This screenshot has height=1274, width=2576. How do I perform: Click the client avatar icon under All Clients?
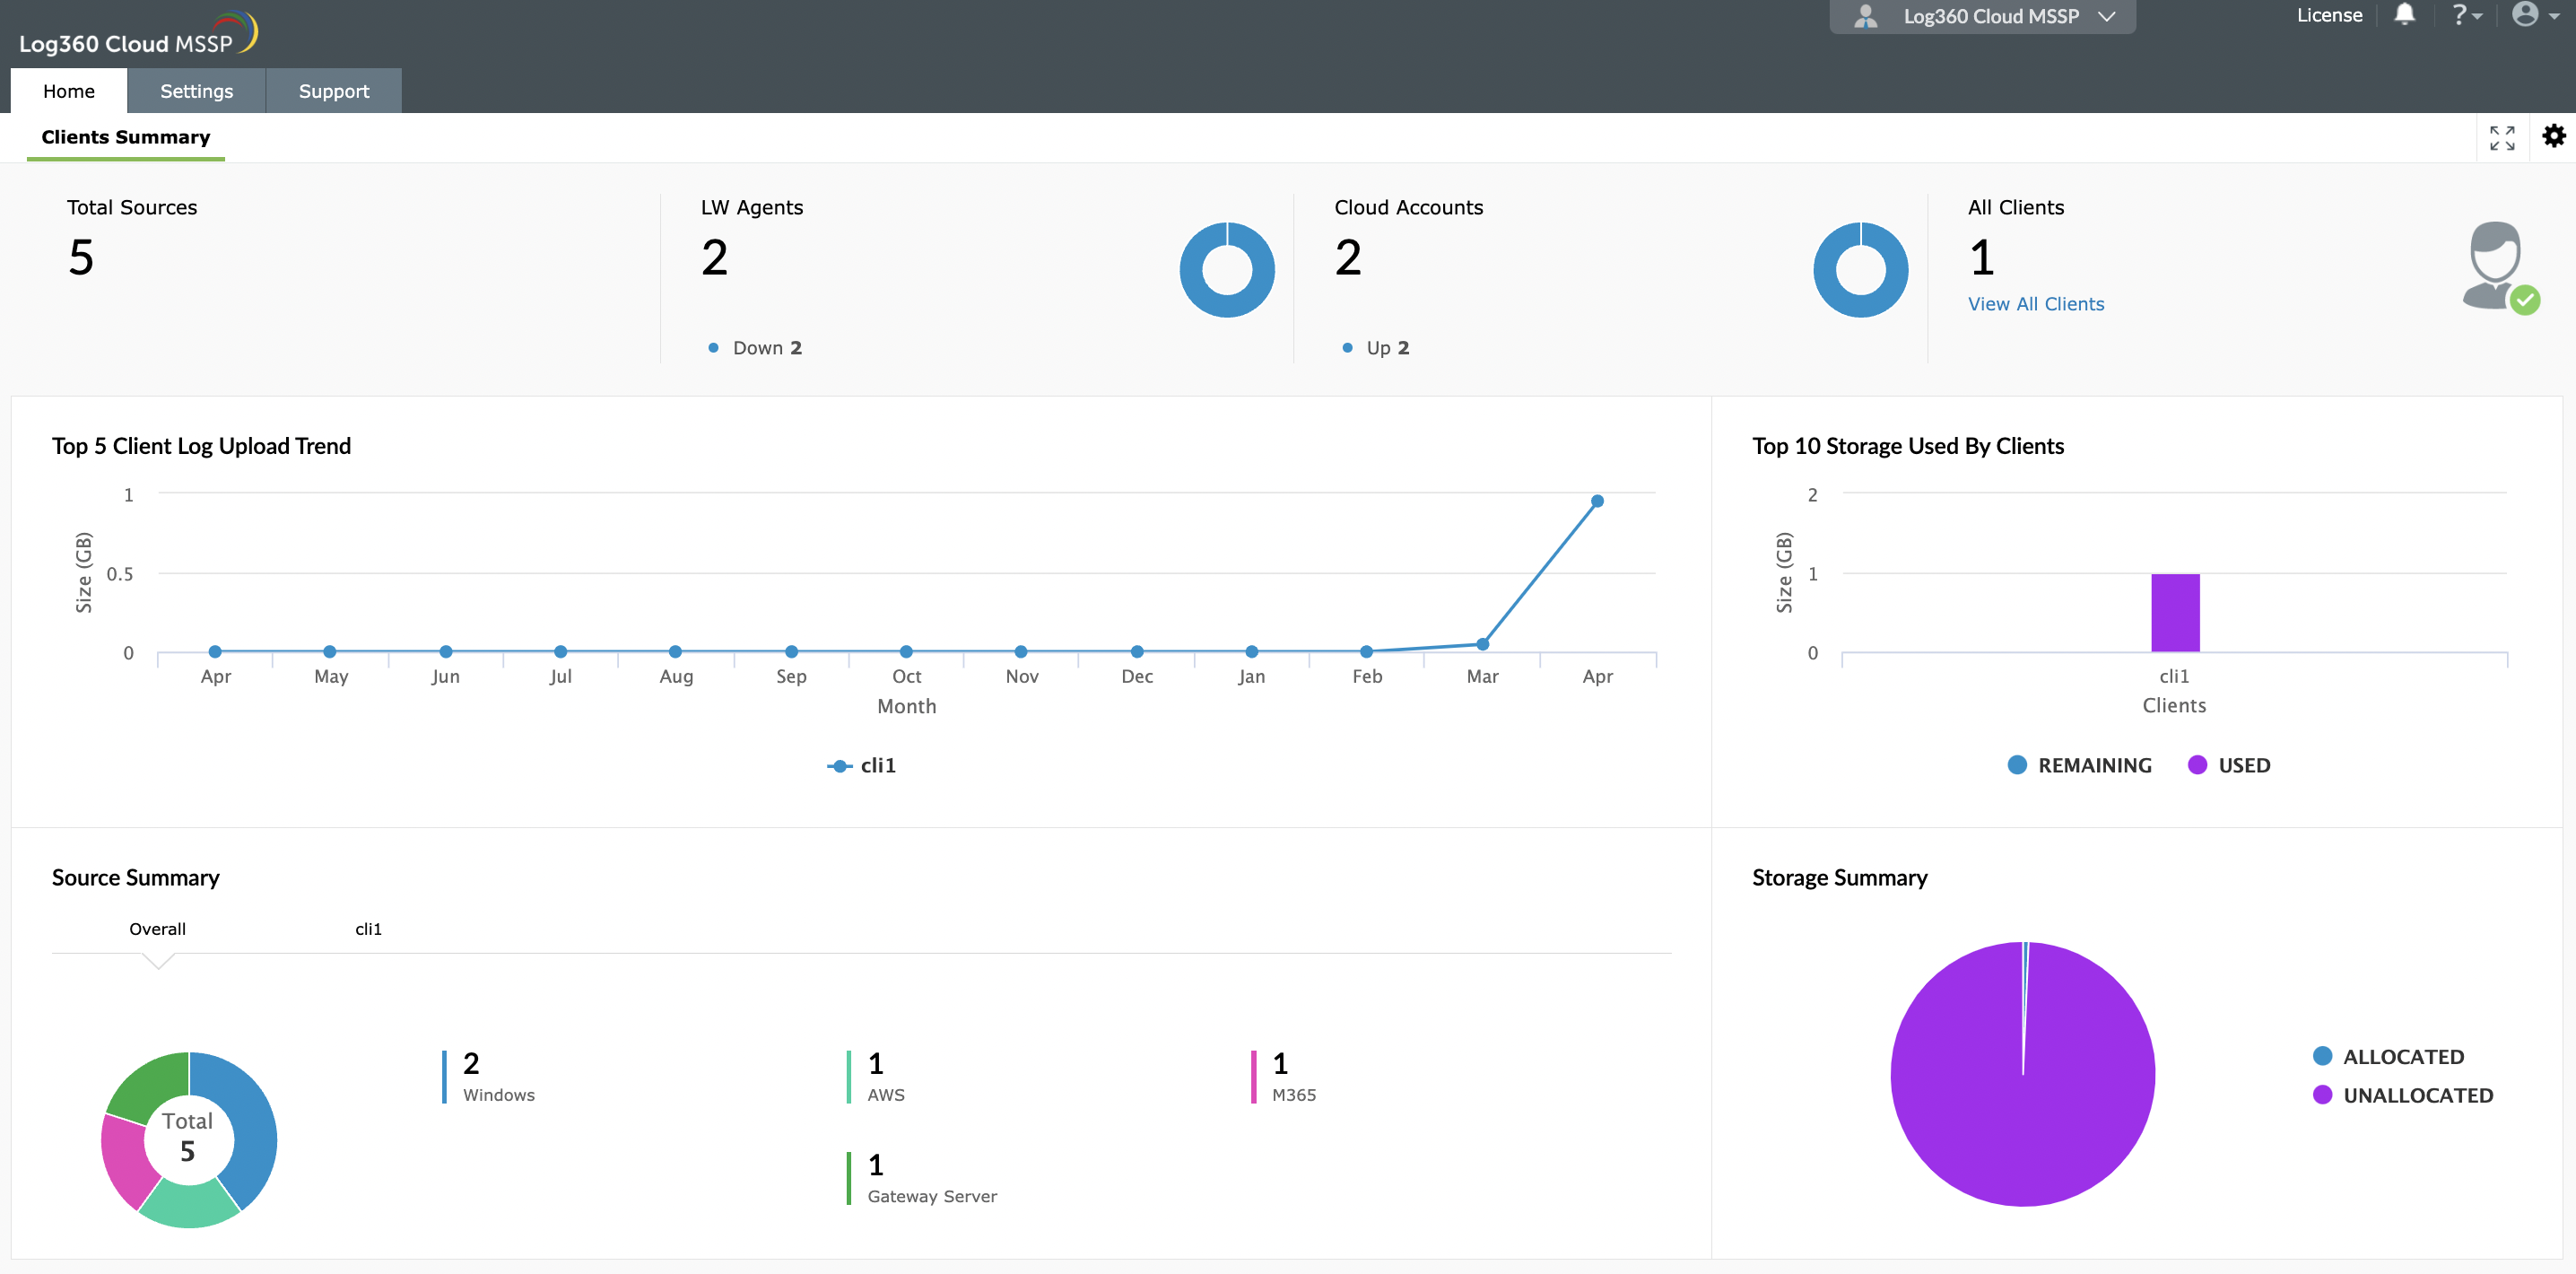click(x=2496, y=268)
